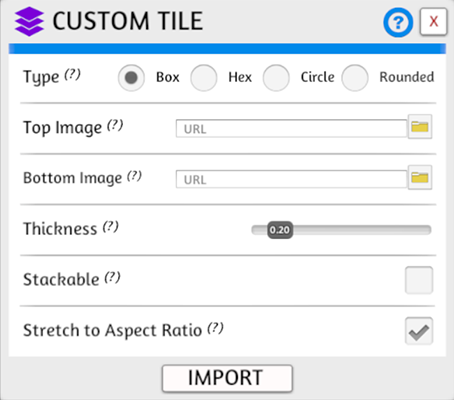Select the Box tile type
This screenshot has width=454, height=400.
[x=131, y=78]
